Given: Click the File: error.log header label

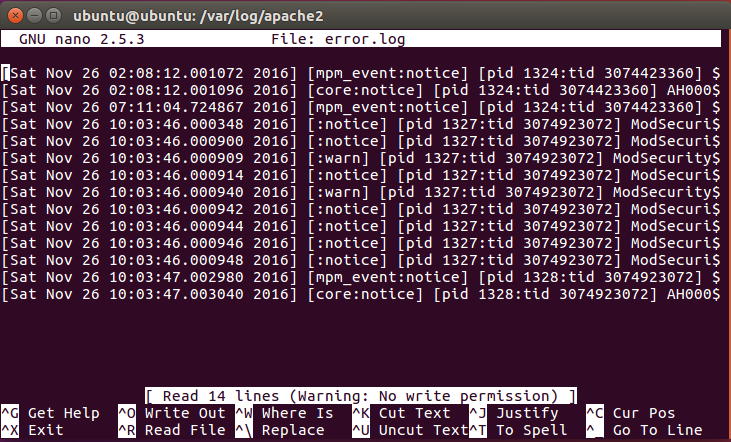Looking at the screenshot, I should click(x=338, y=39).
